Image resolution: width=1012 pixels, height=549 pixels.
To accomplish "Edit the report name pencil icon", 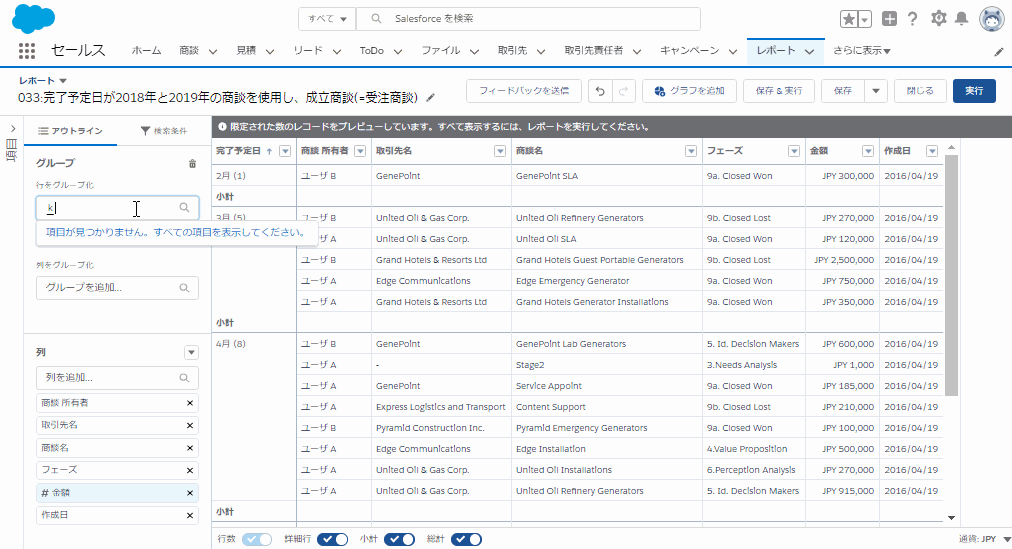I will [x=430, y=98].
